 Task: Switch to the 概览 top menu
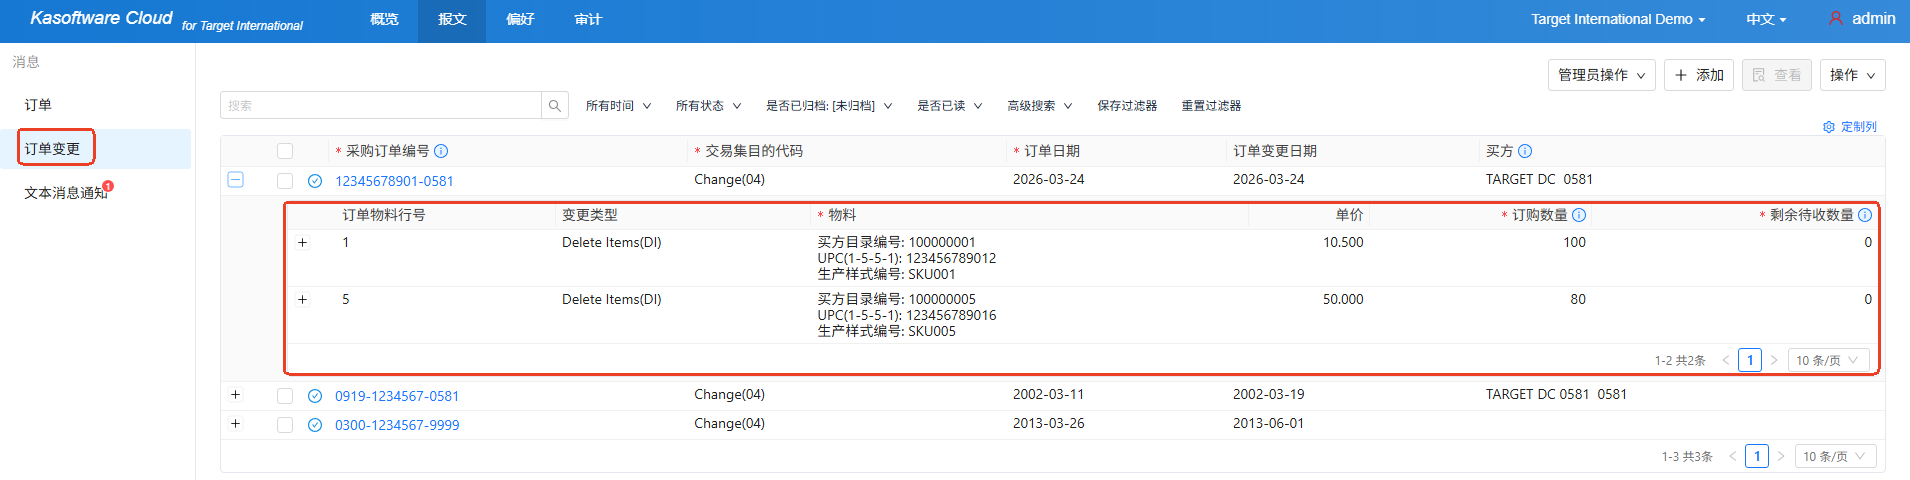pos(384,20)
